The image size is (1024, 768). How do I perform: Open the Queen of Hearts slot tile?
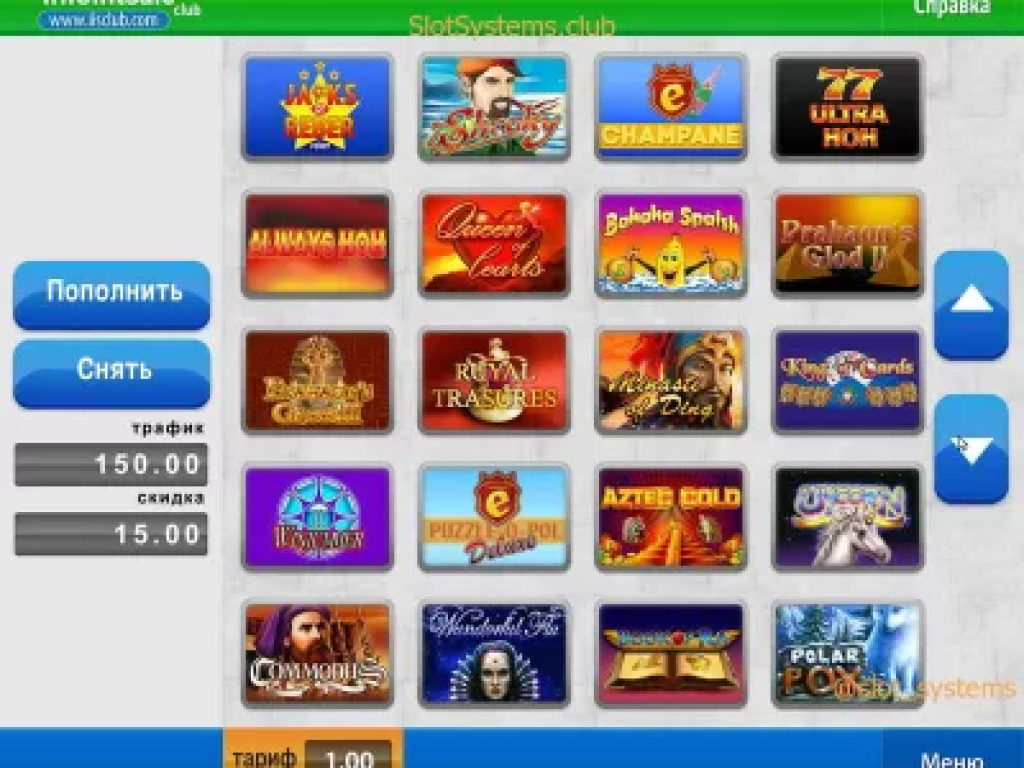[494, 244]
